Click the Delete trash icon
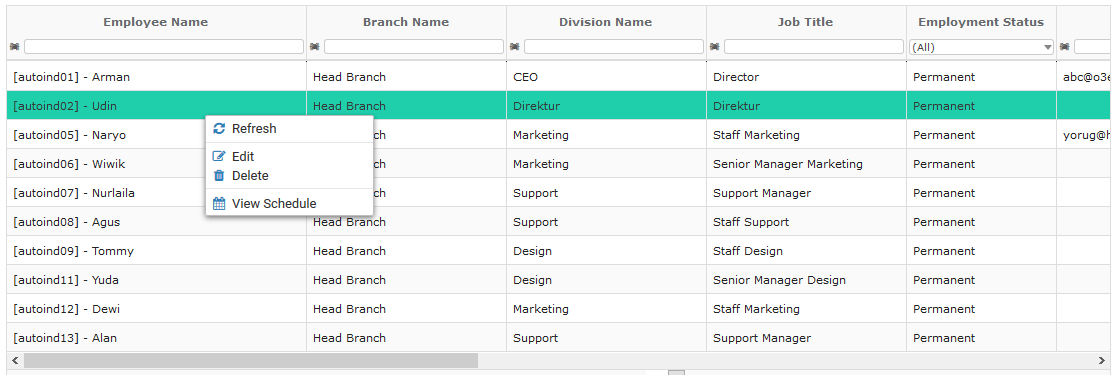Screen dimensions: 1116x375 click(x=219, y=175)
